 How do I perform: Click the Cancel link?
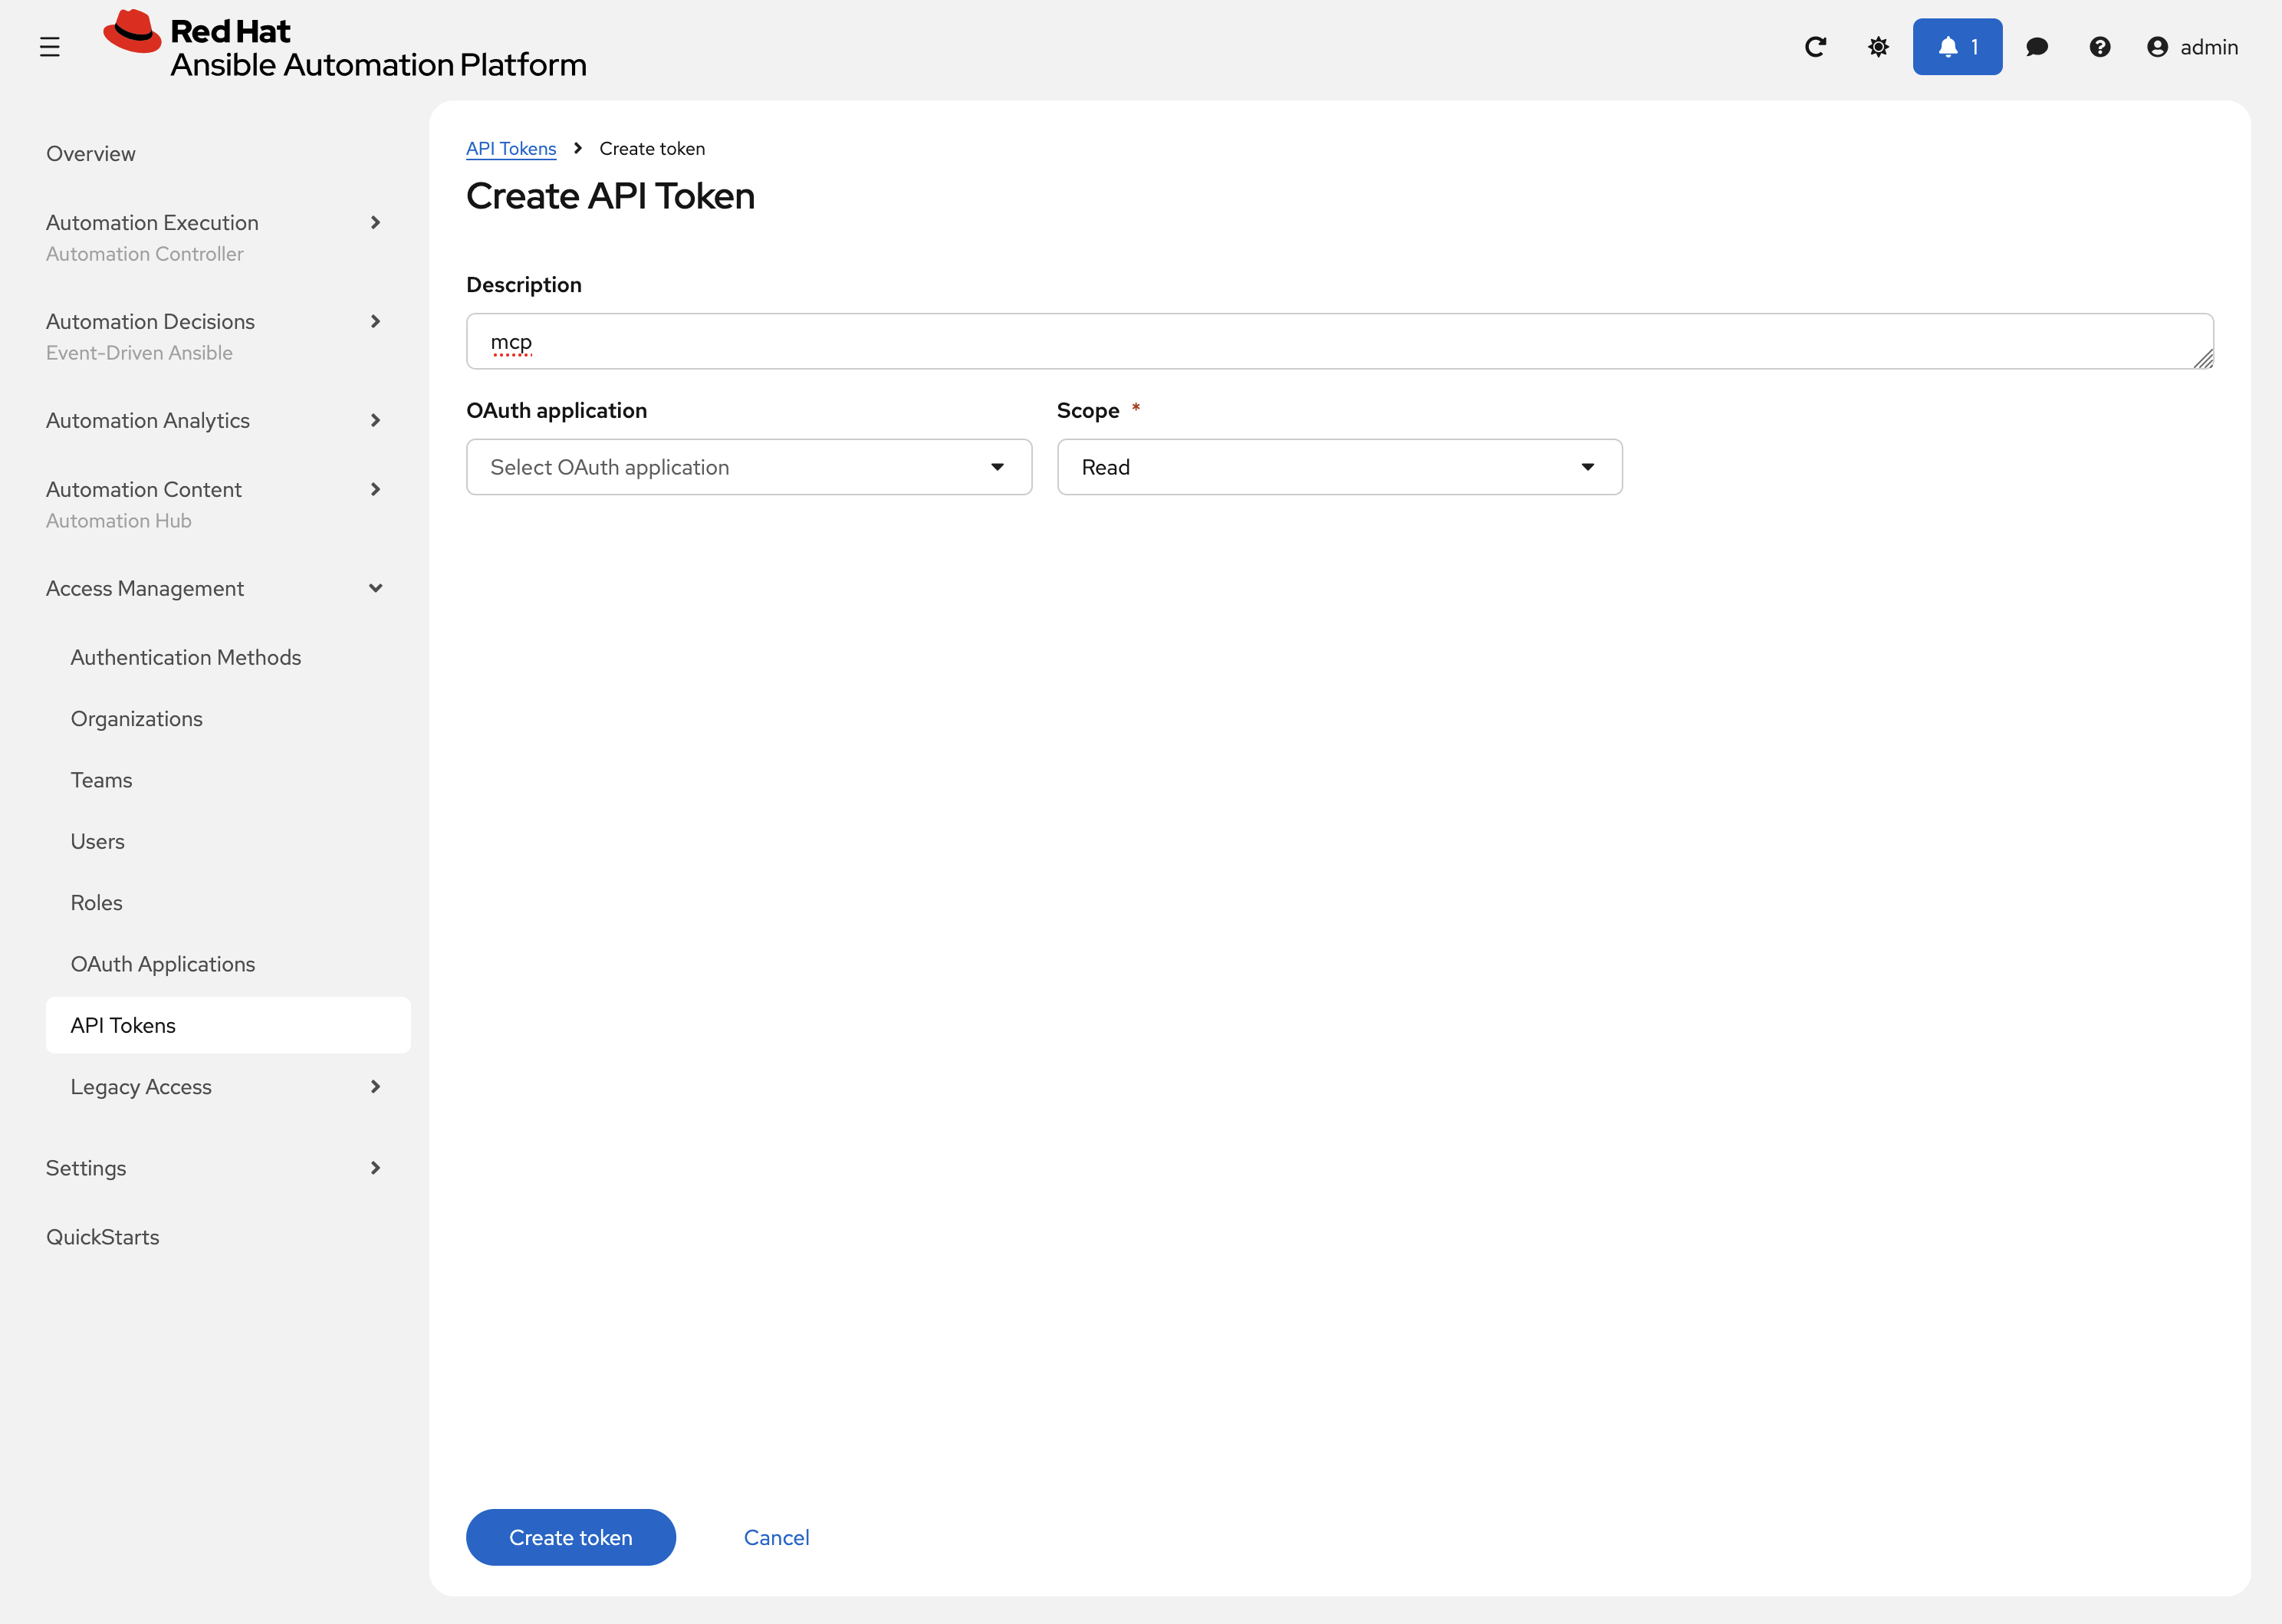tap(776, 1537)
